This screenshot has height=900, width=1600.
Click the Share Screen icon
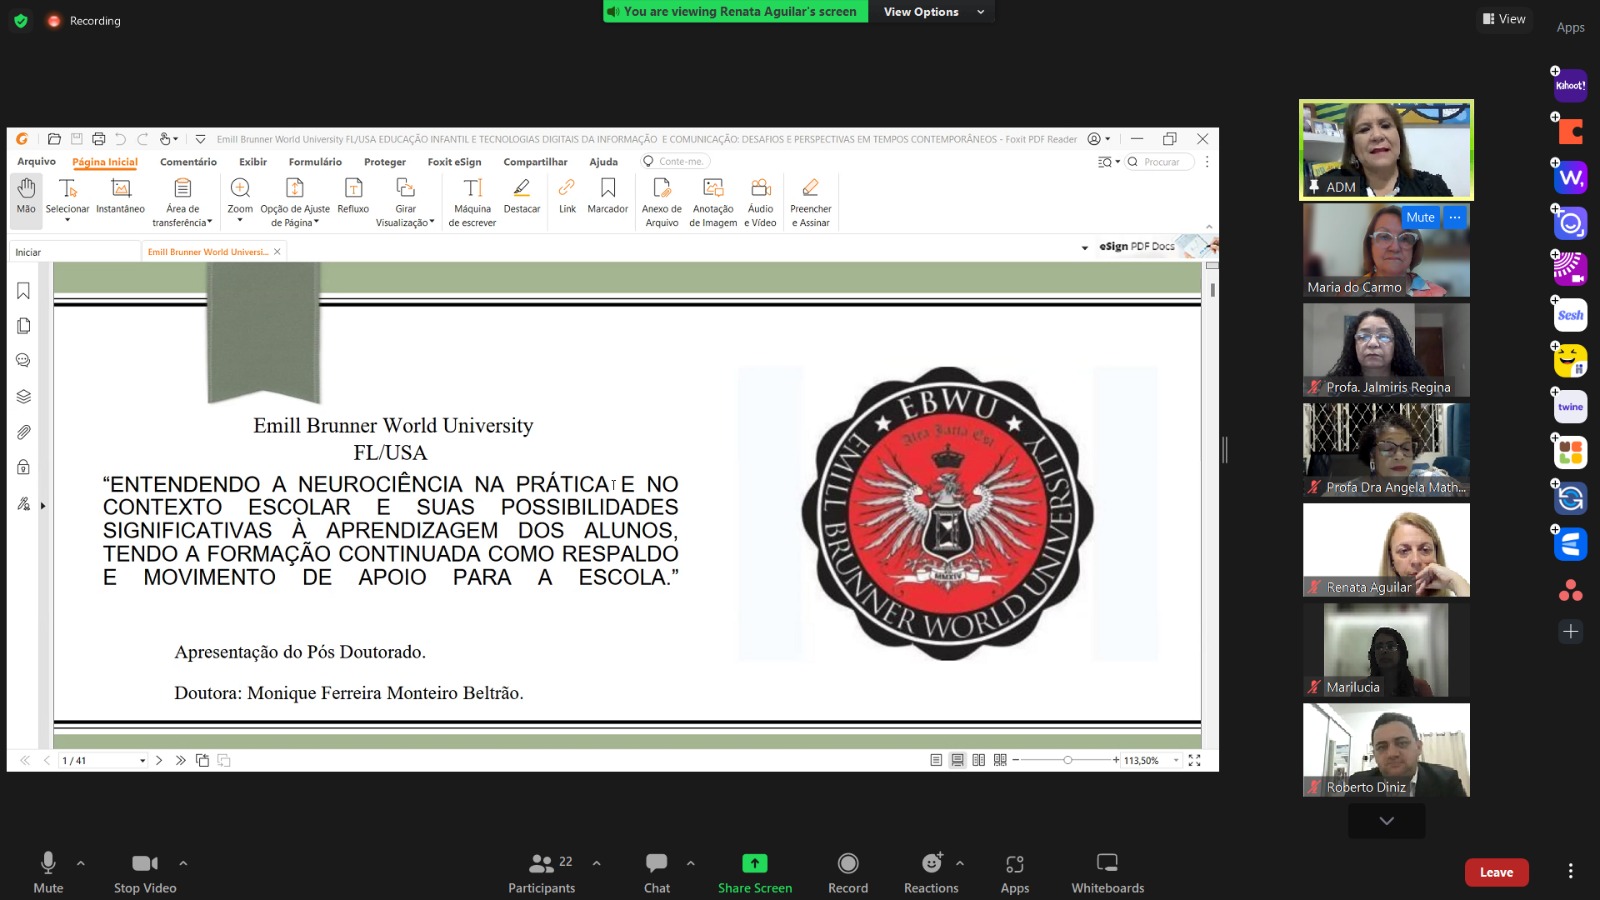coord(755,863)
